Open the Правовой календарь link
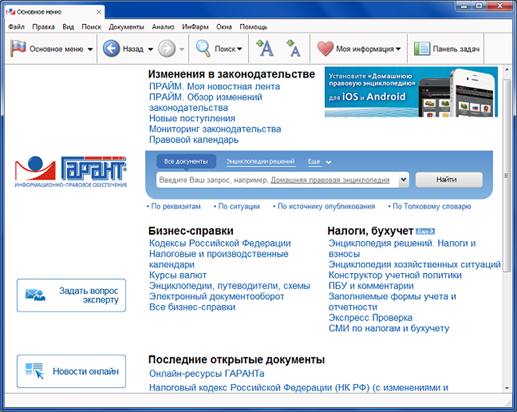Screen dimensions: 517x412 coord(194,140)
